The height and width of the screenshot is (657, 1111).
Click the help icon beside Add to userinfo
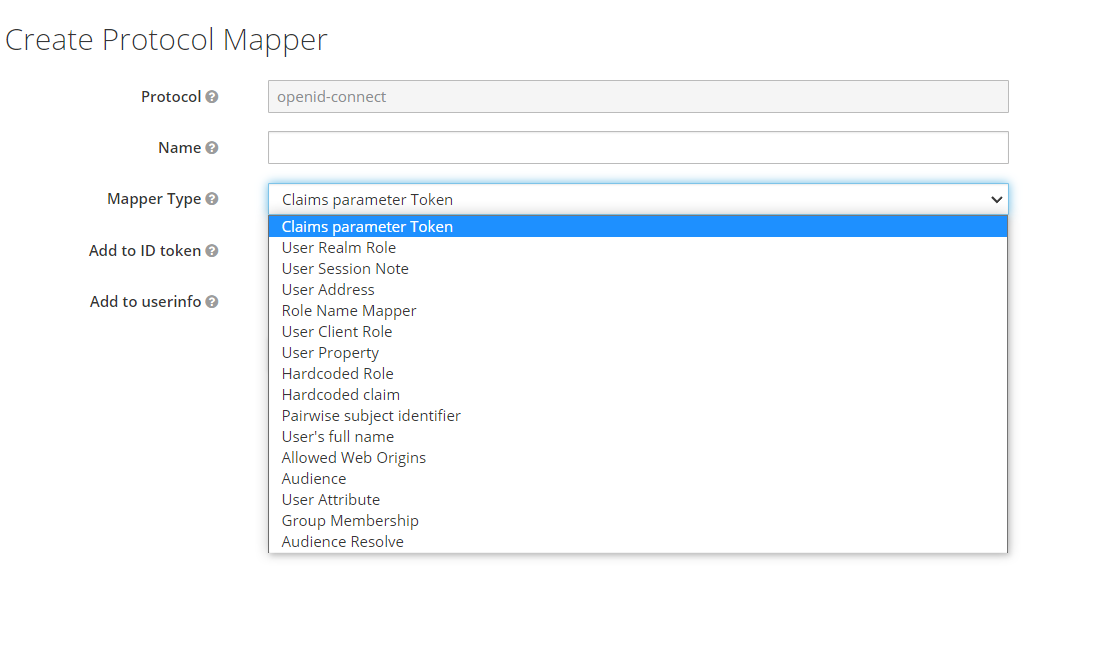212,302
